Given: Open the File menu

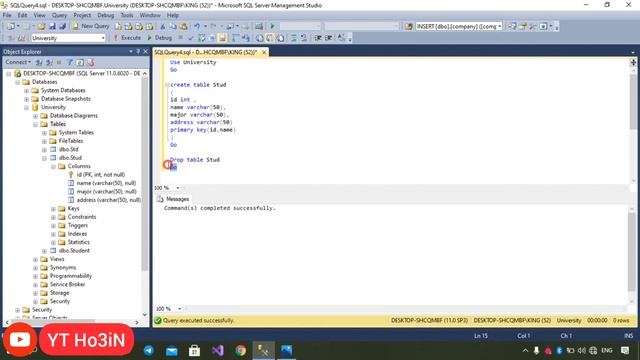Looking at the screenshot, I should pyautogui.click(x=7, y=15).
